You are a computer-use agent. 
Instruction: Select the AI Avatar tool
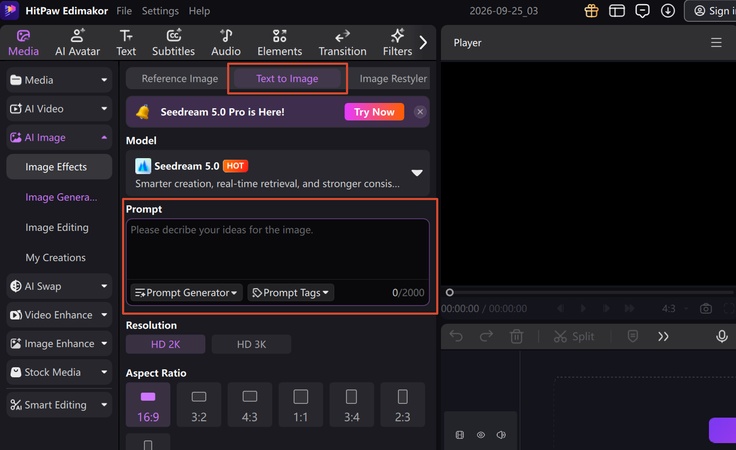point(77,43)
